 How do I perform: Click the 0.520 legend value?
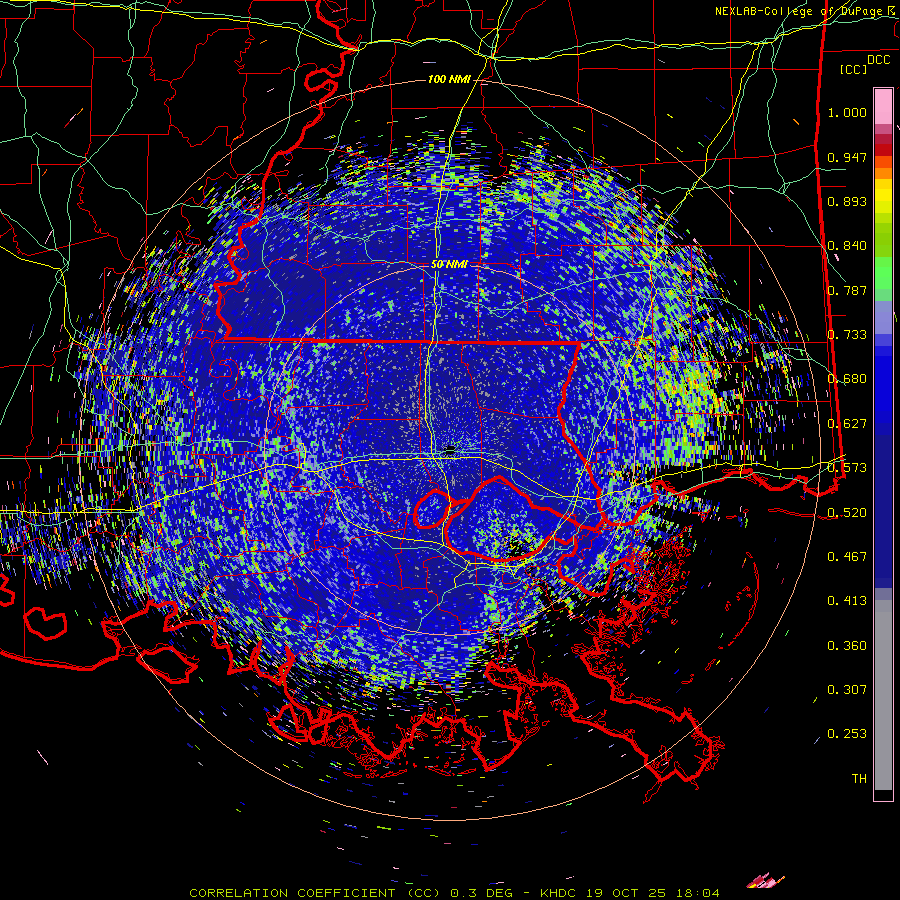click(847, 513)
